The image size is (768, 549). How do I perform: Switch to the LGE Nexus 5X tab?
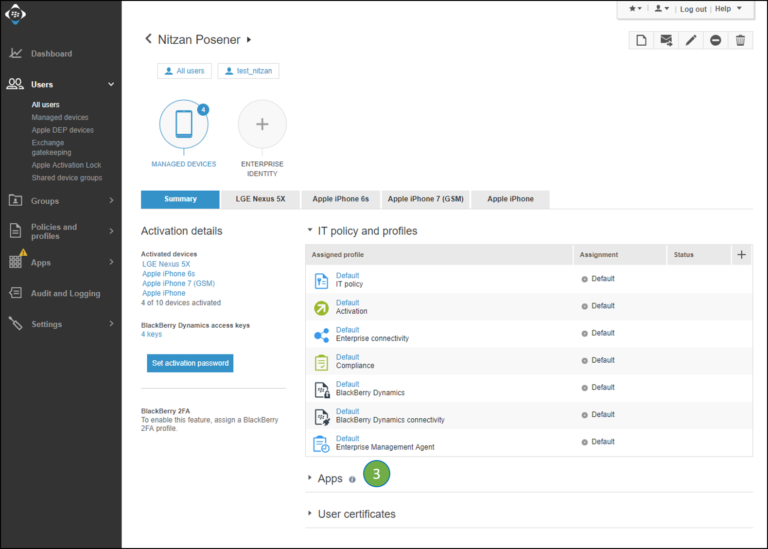point(261,199)
